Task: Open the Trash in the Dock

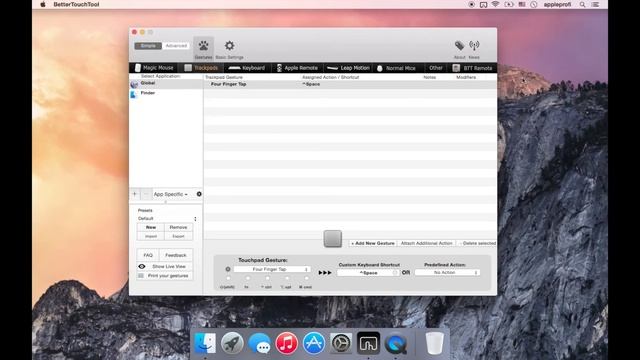Action: click(x=434, y=342)
